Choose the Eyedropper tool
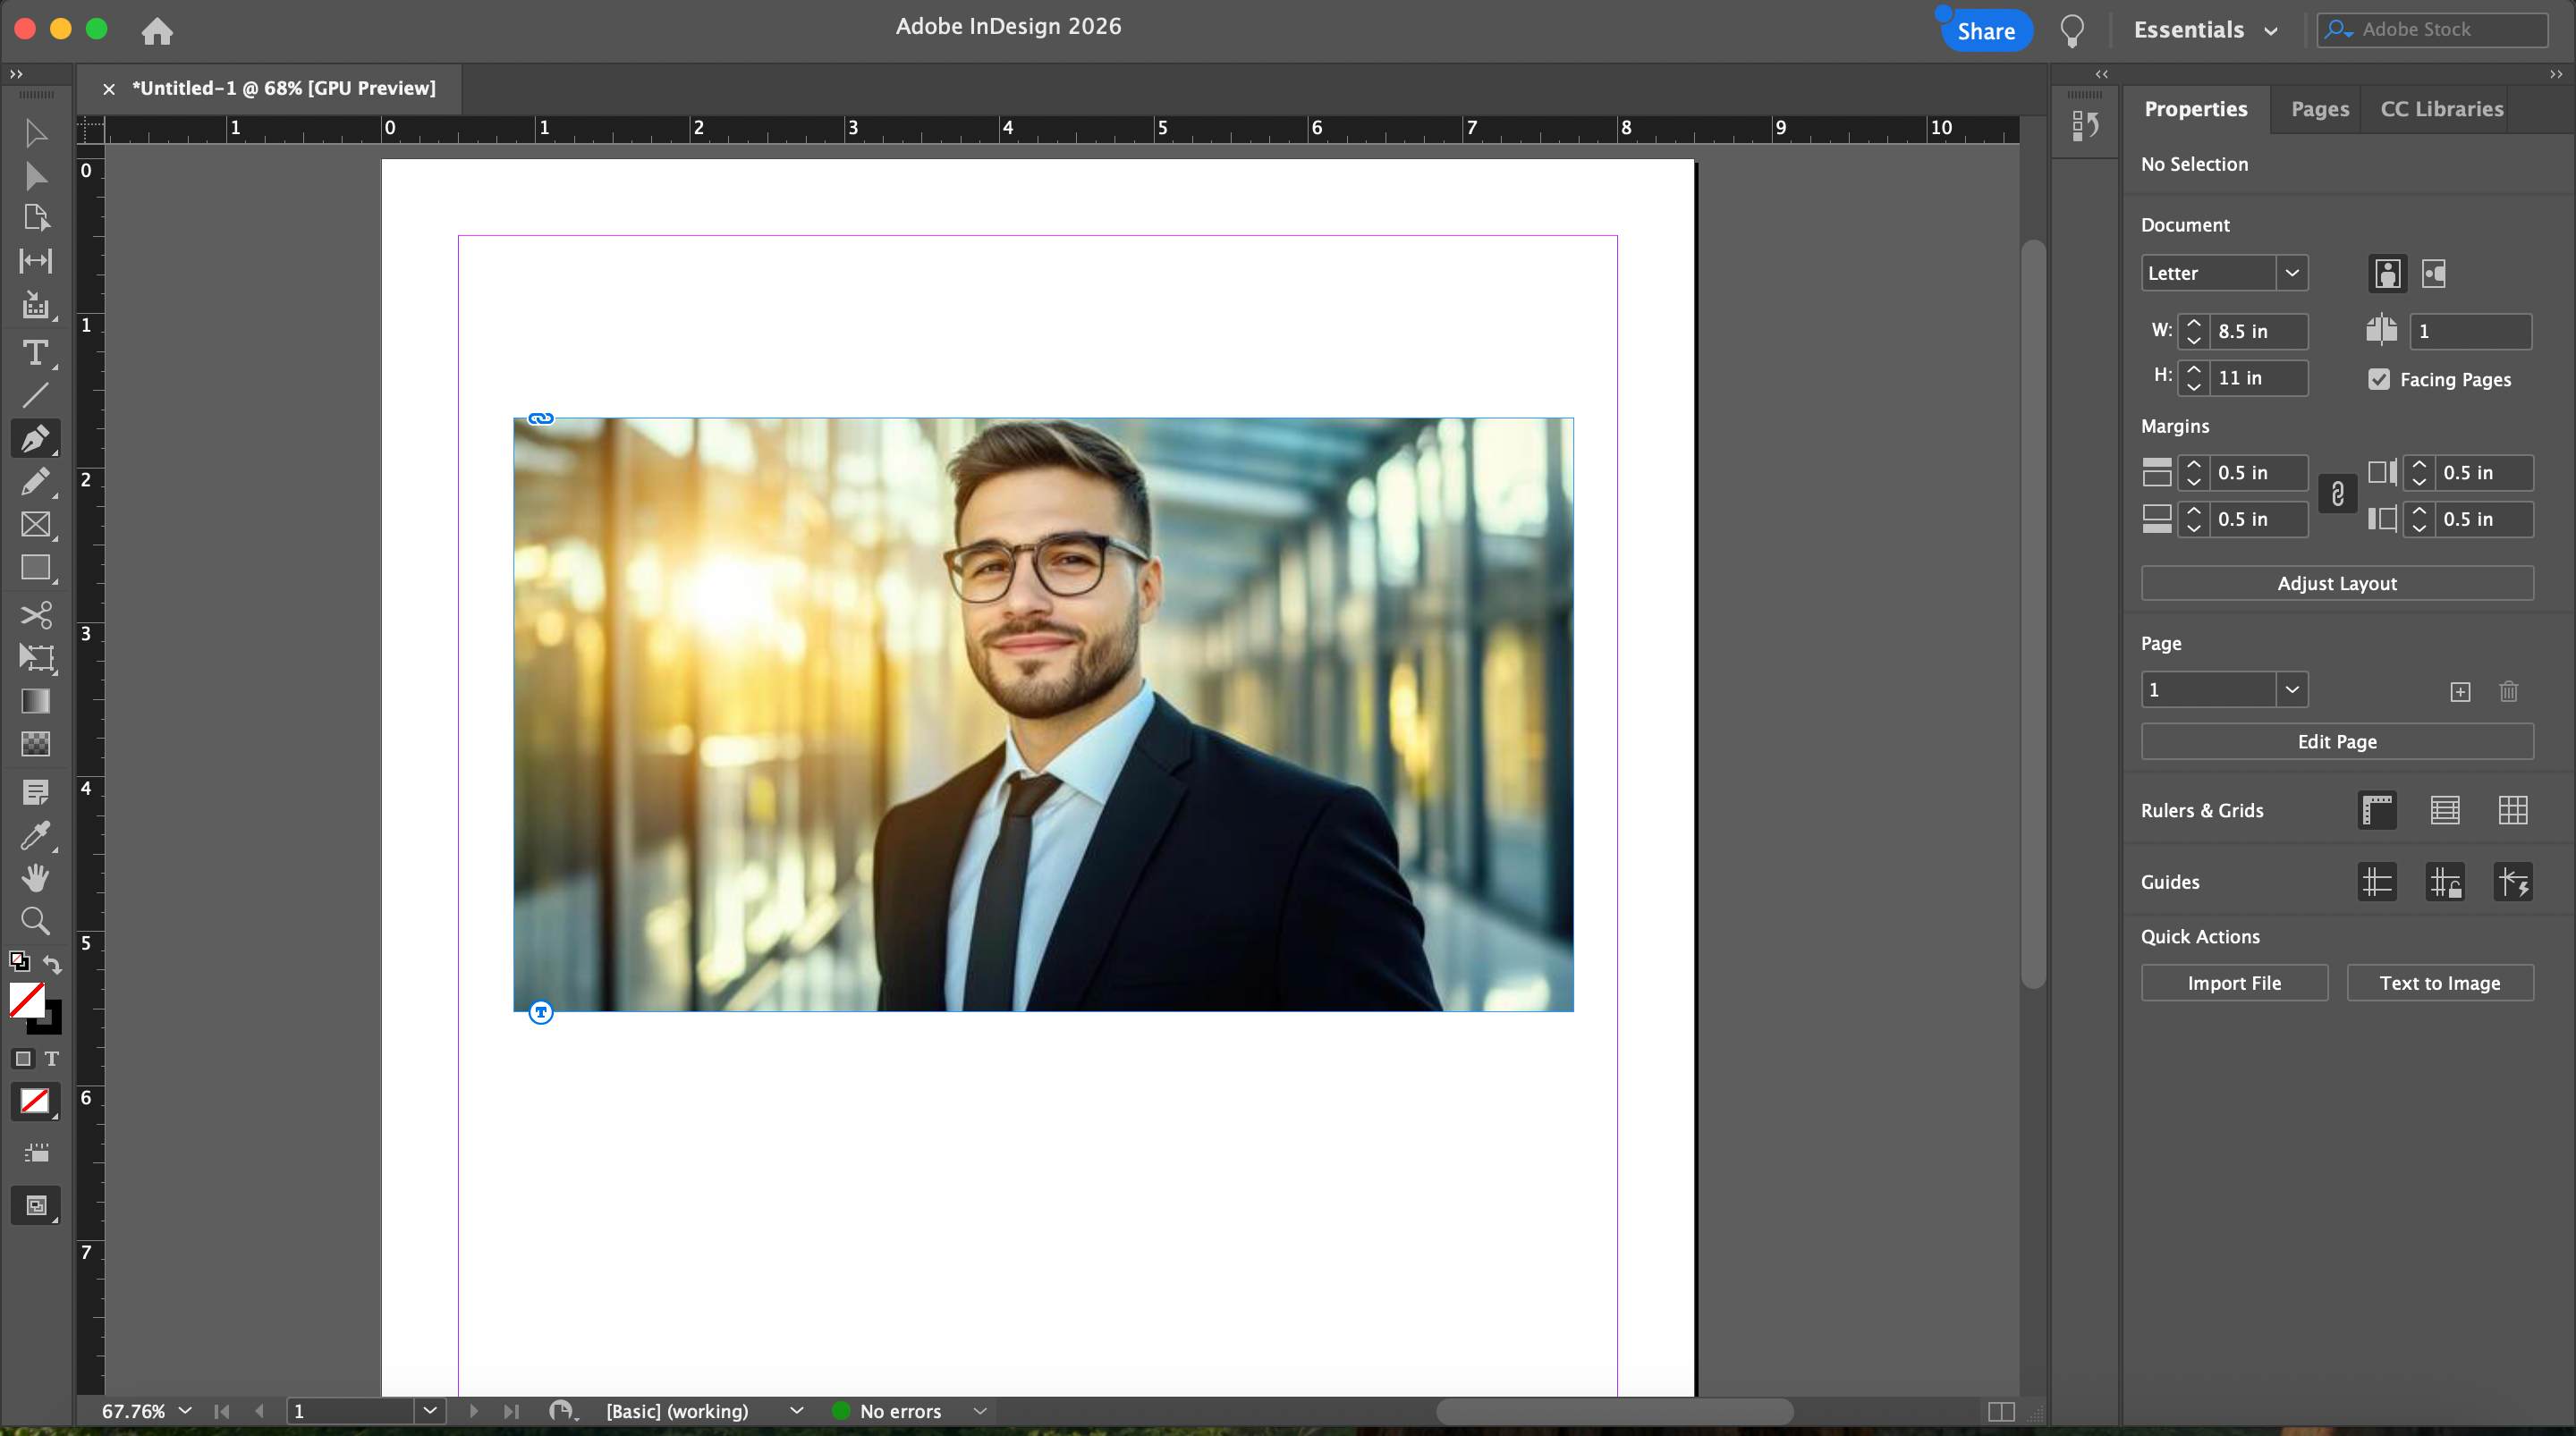This screenshot has width=2576, height=1436. pos(35,835)
